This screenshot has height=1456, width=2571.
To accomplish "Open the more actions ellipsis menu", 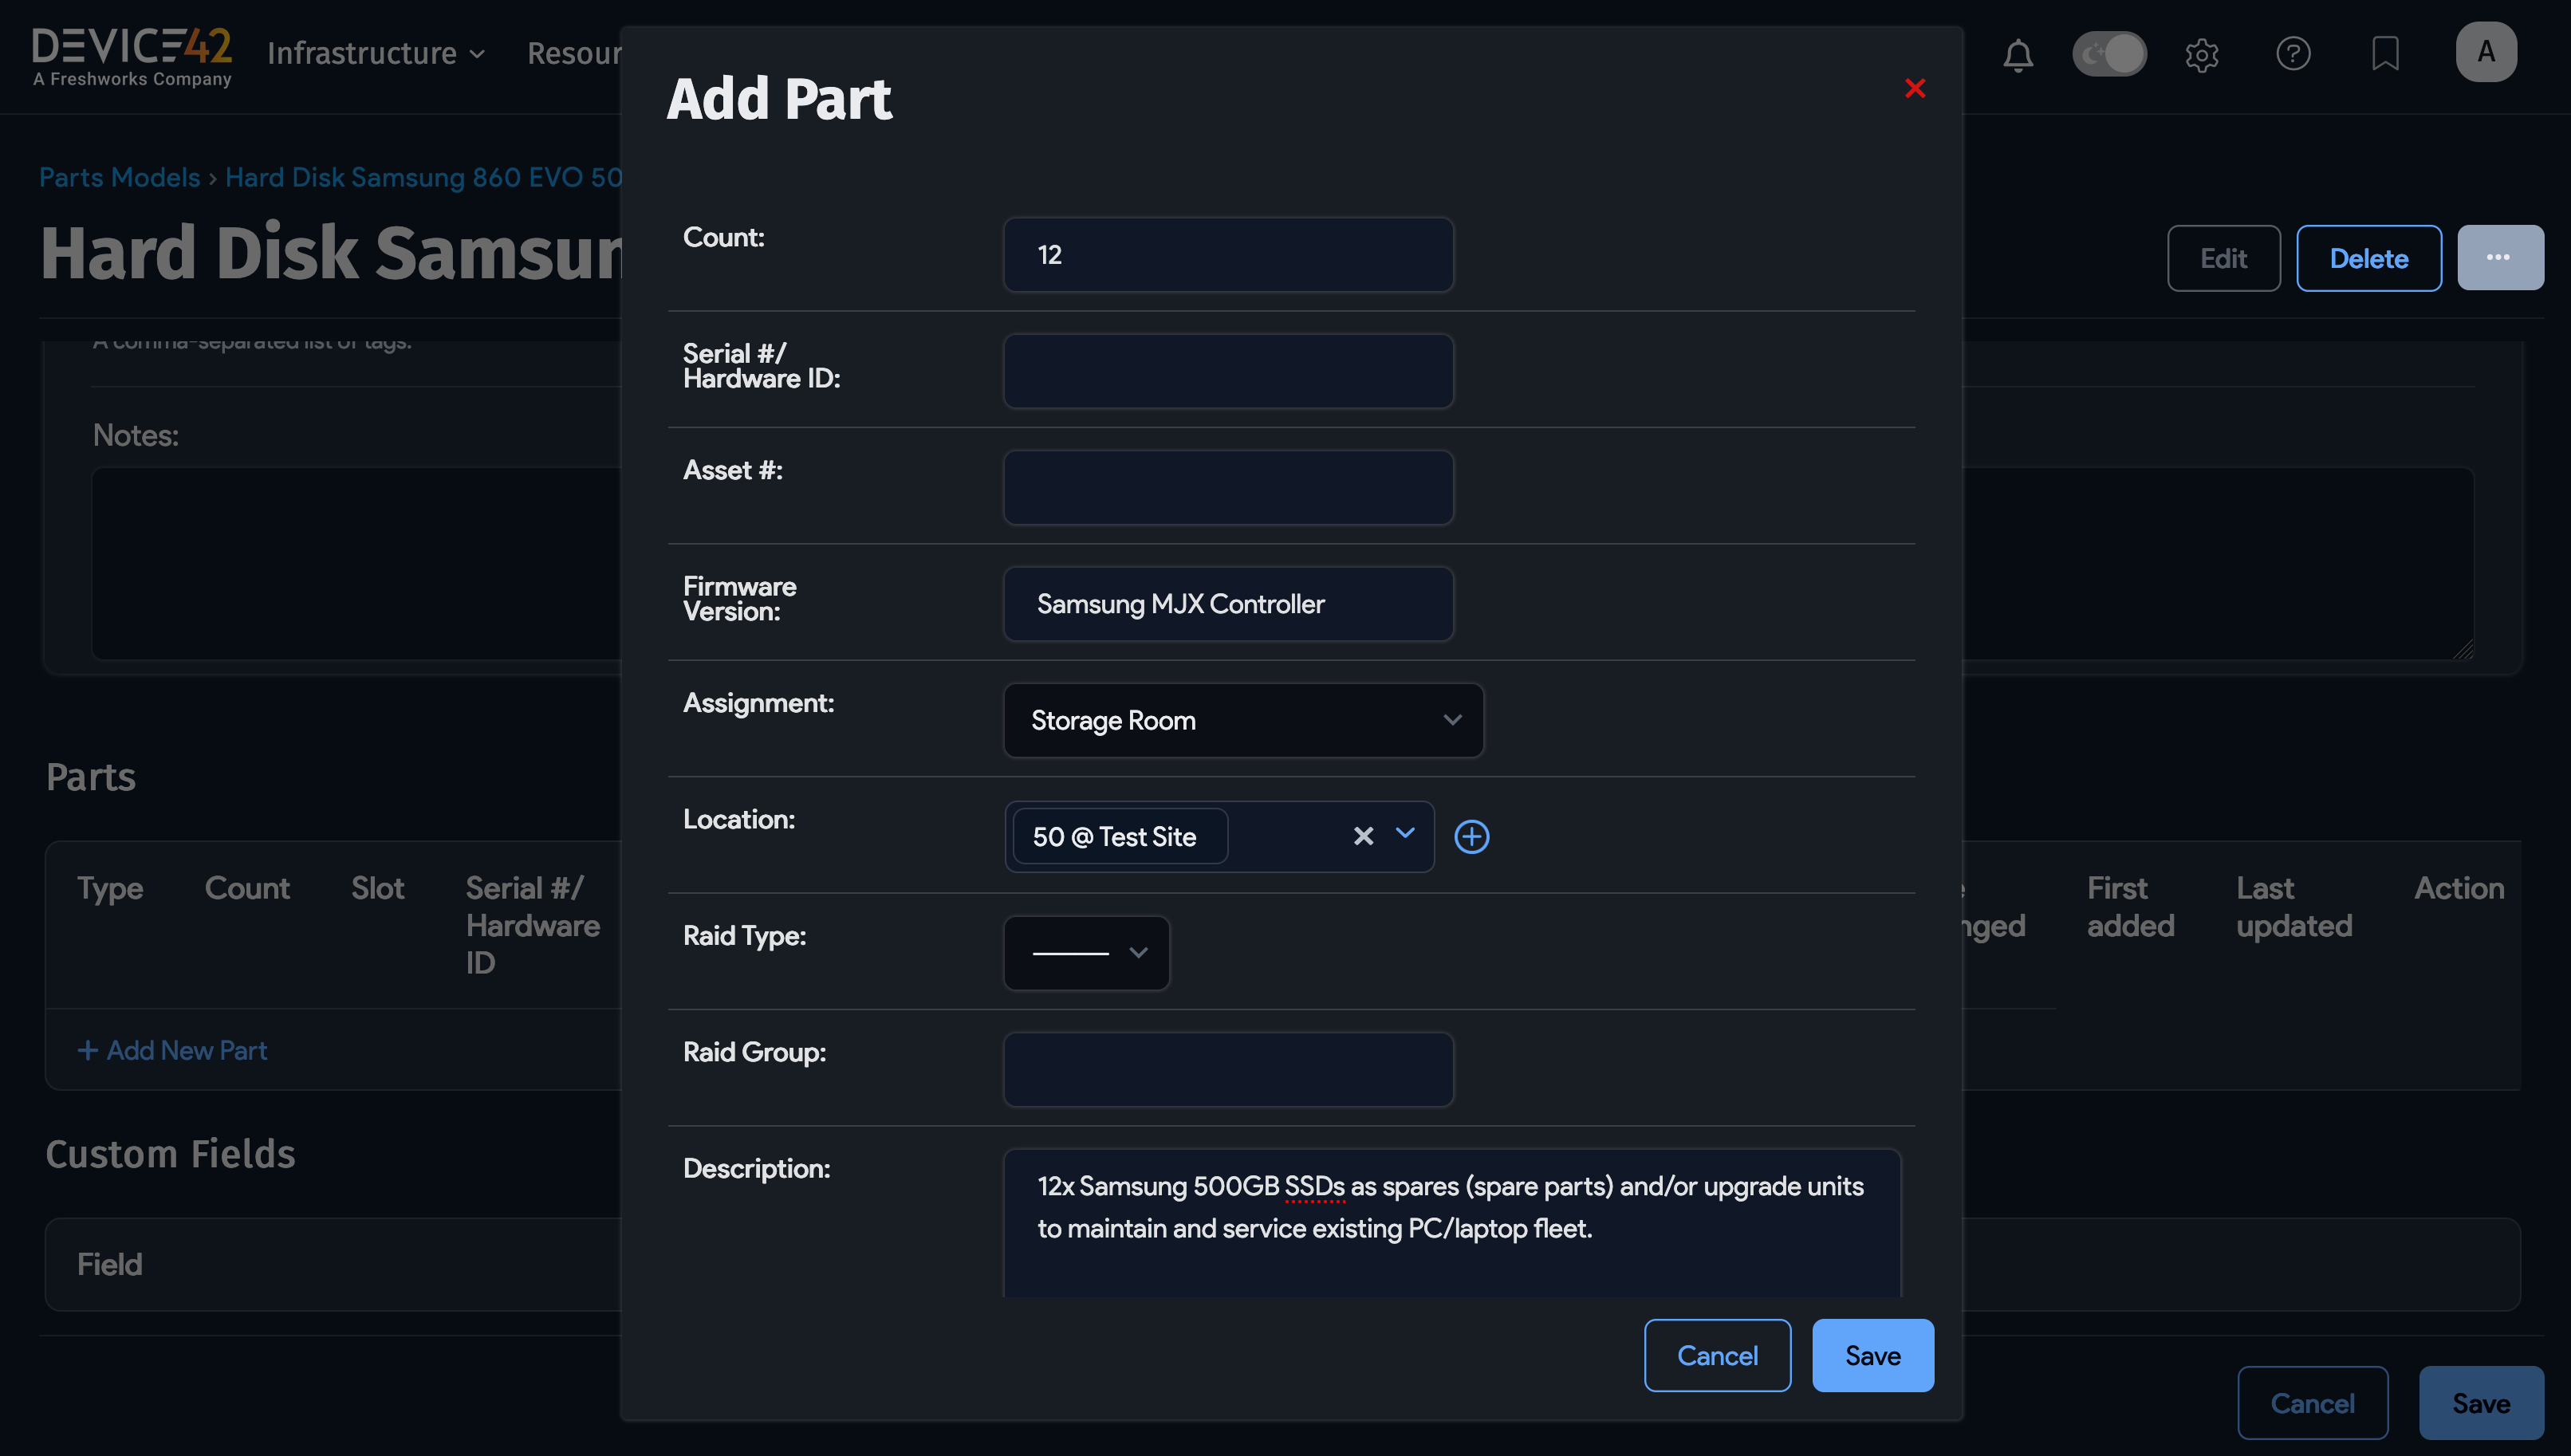I will [x=2500, y=257].
